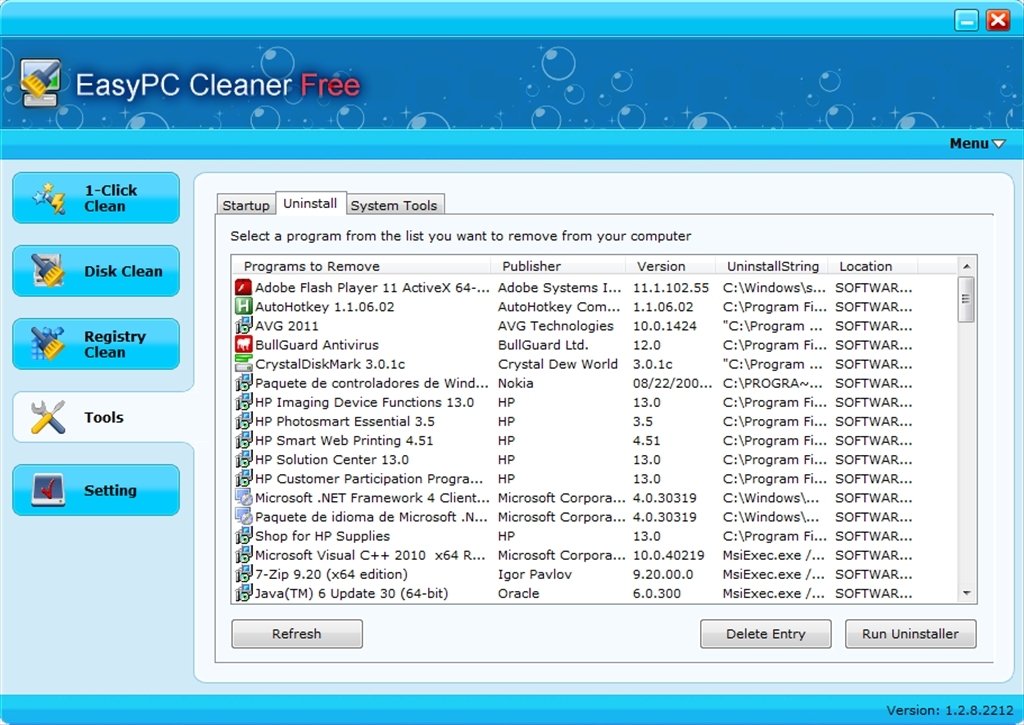The height and width of the screenshot is (725, 1024).
Task: Switch to the Startup tab
Action: coord(246,205)
